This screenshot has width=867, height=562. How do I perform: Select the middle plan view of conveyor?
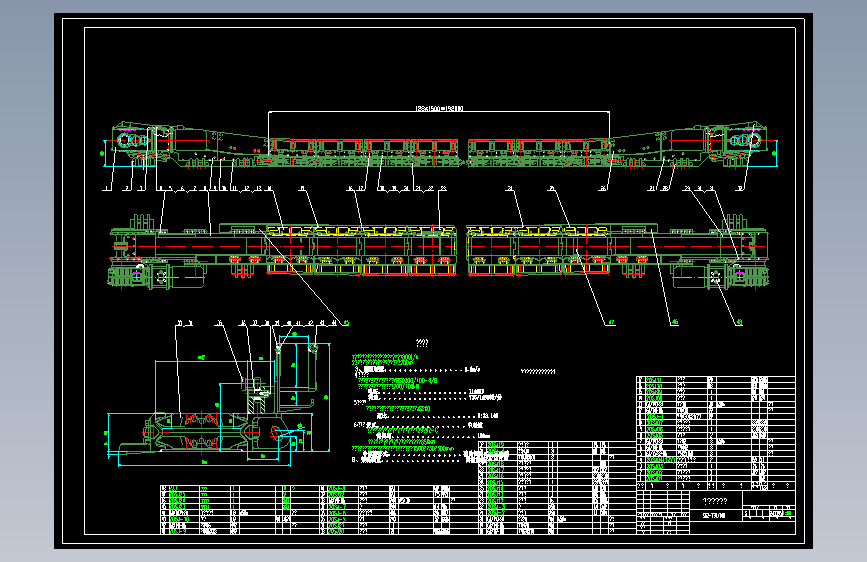click(x=439, y=252)
